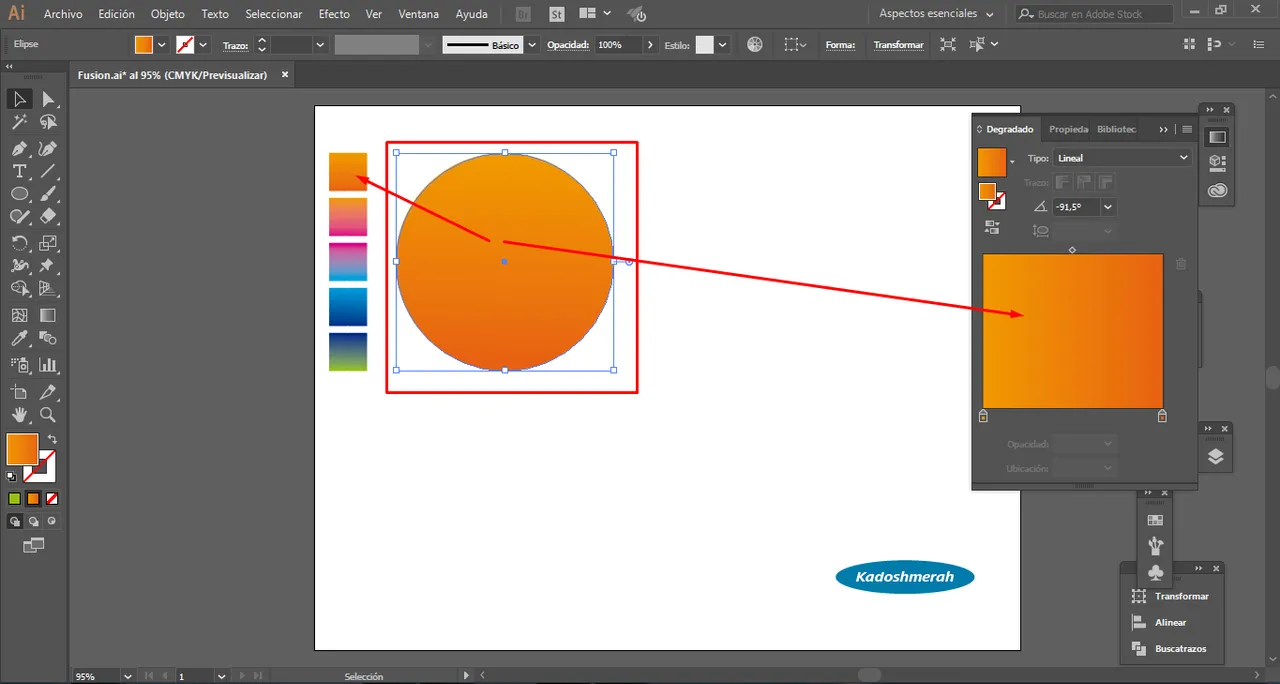This screenshot has width=1280, height=684.
Task: Switch to the Bibliotecas panel tab
Action: coord(1116,129)
